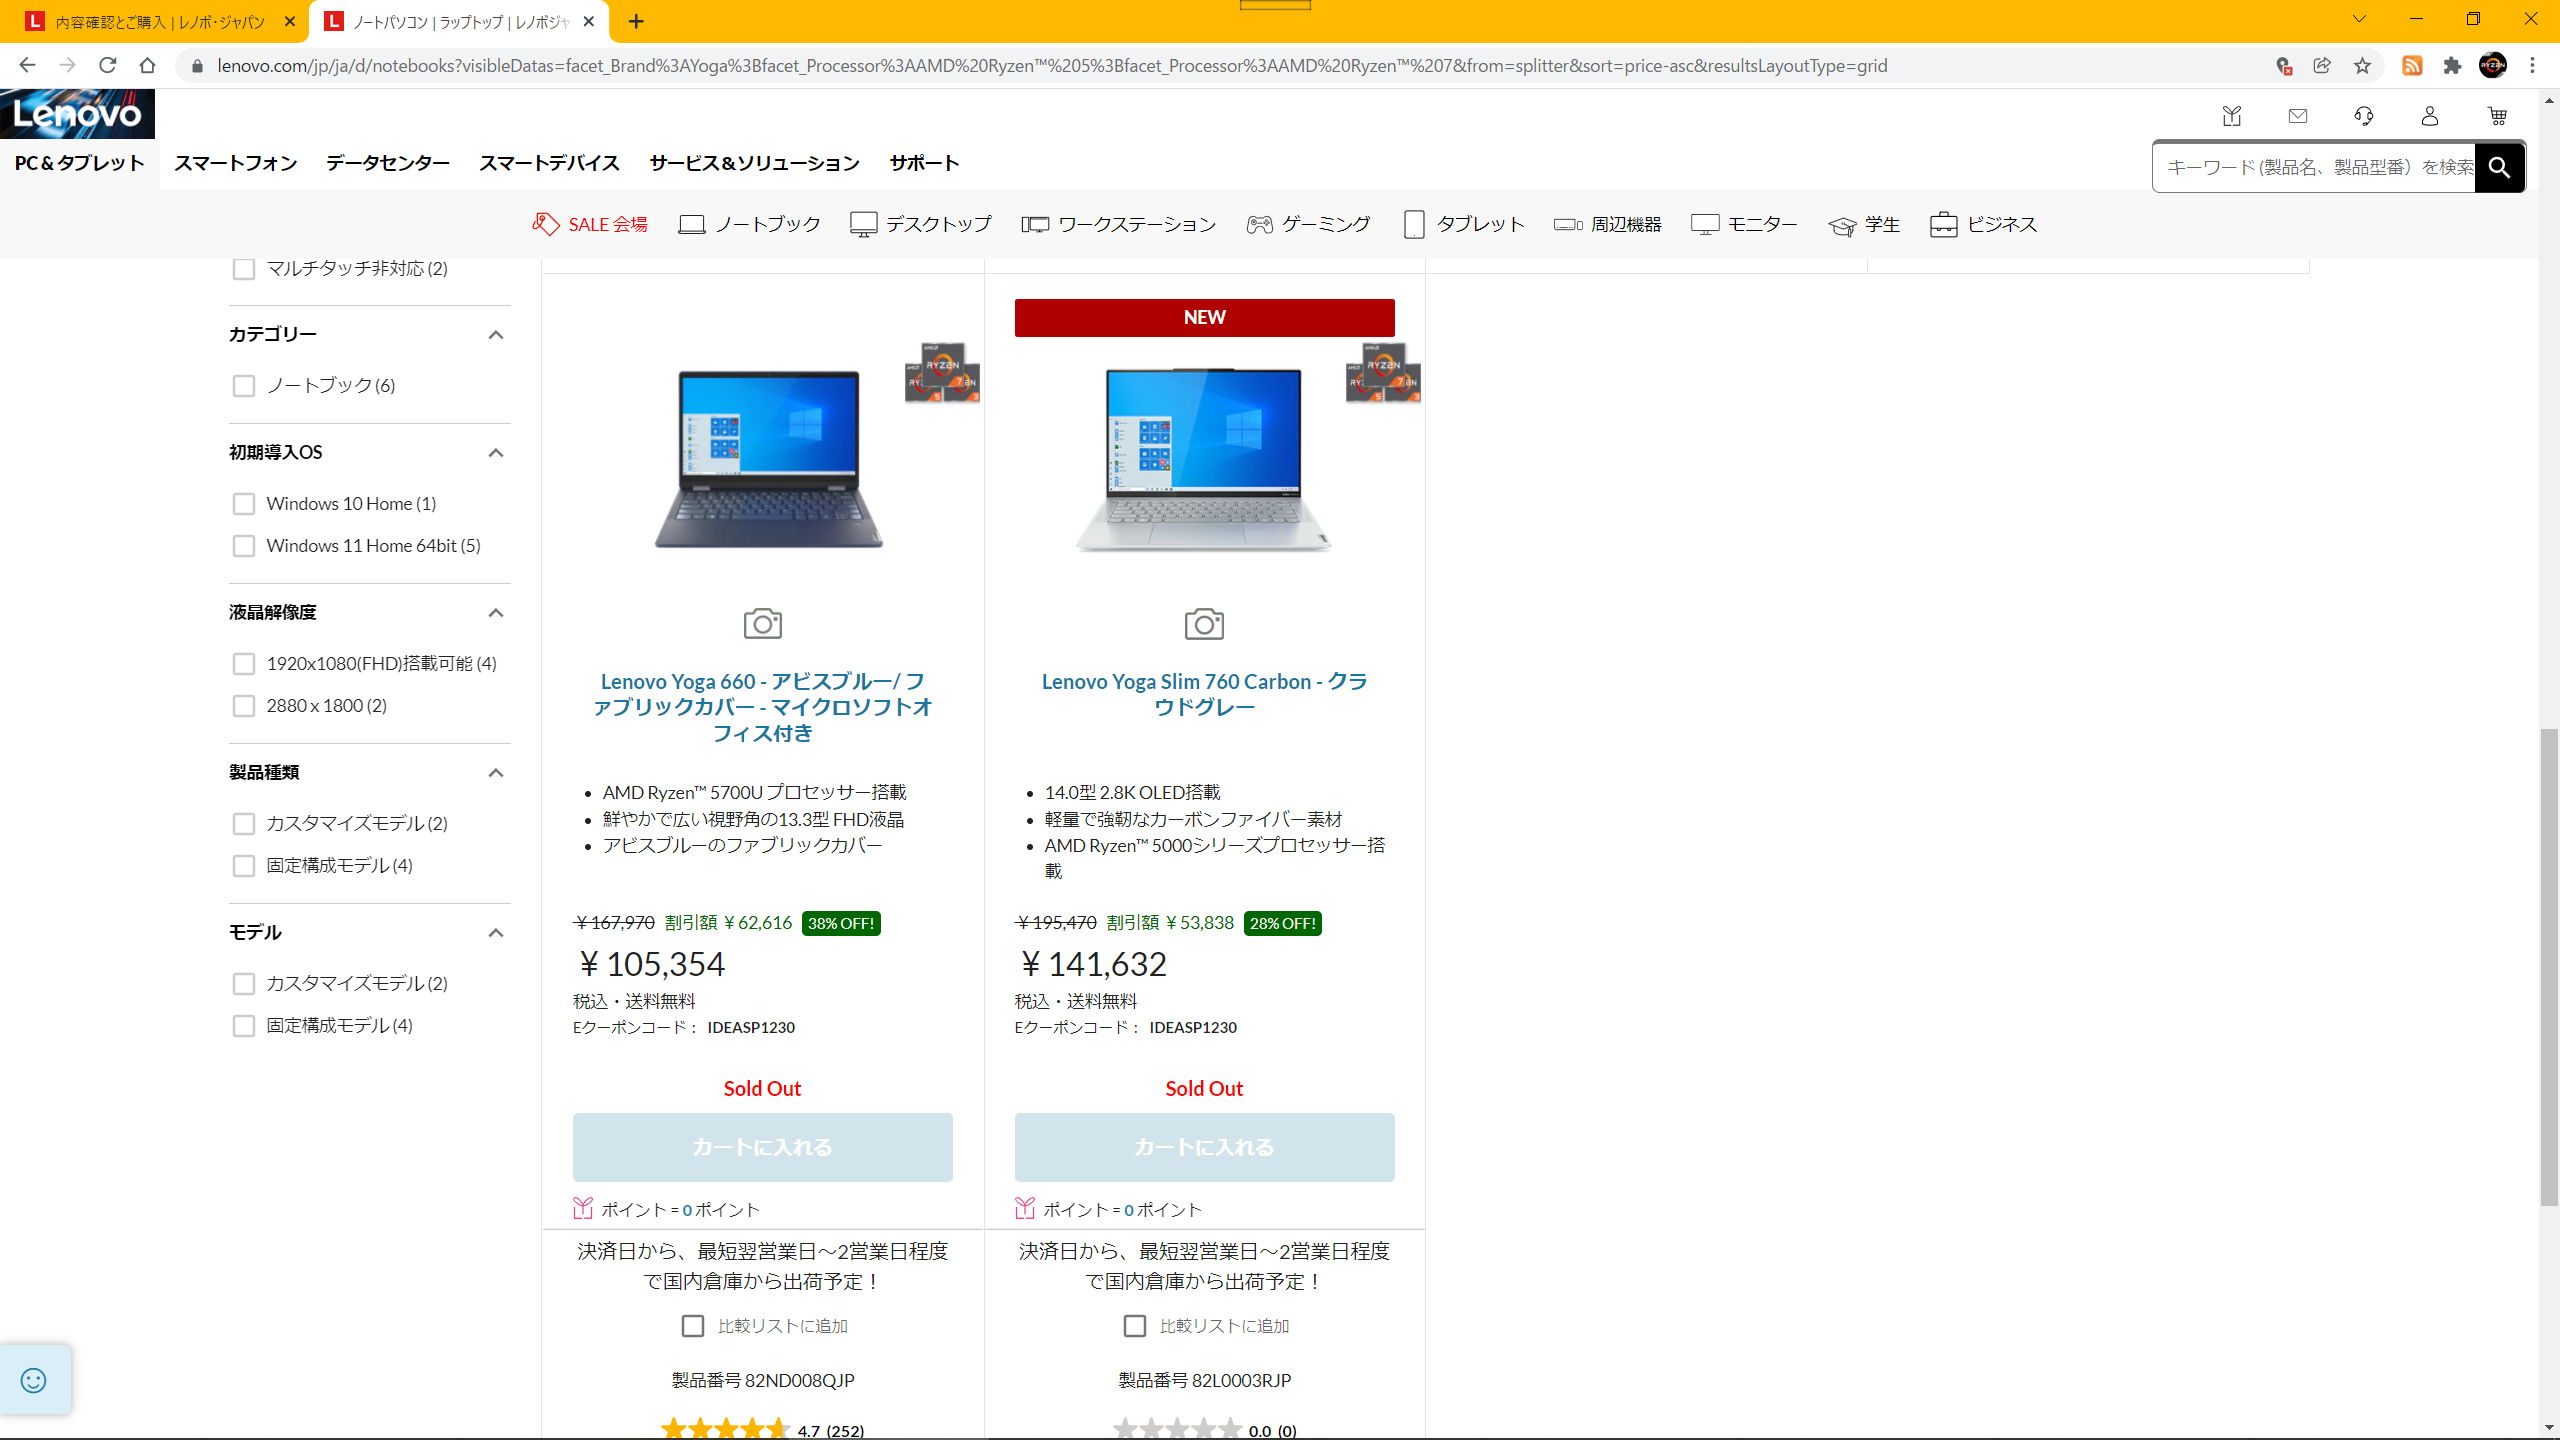Image resolution: width=2560 pixels, height=1440 pixels.
Task: Collapse the 液晶解像度 filter section
Action: click(x=495, y=613)
